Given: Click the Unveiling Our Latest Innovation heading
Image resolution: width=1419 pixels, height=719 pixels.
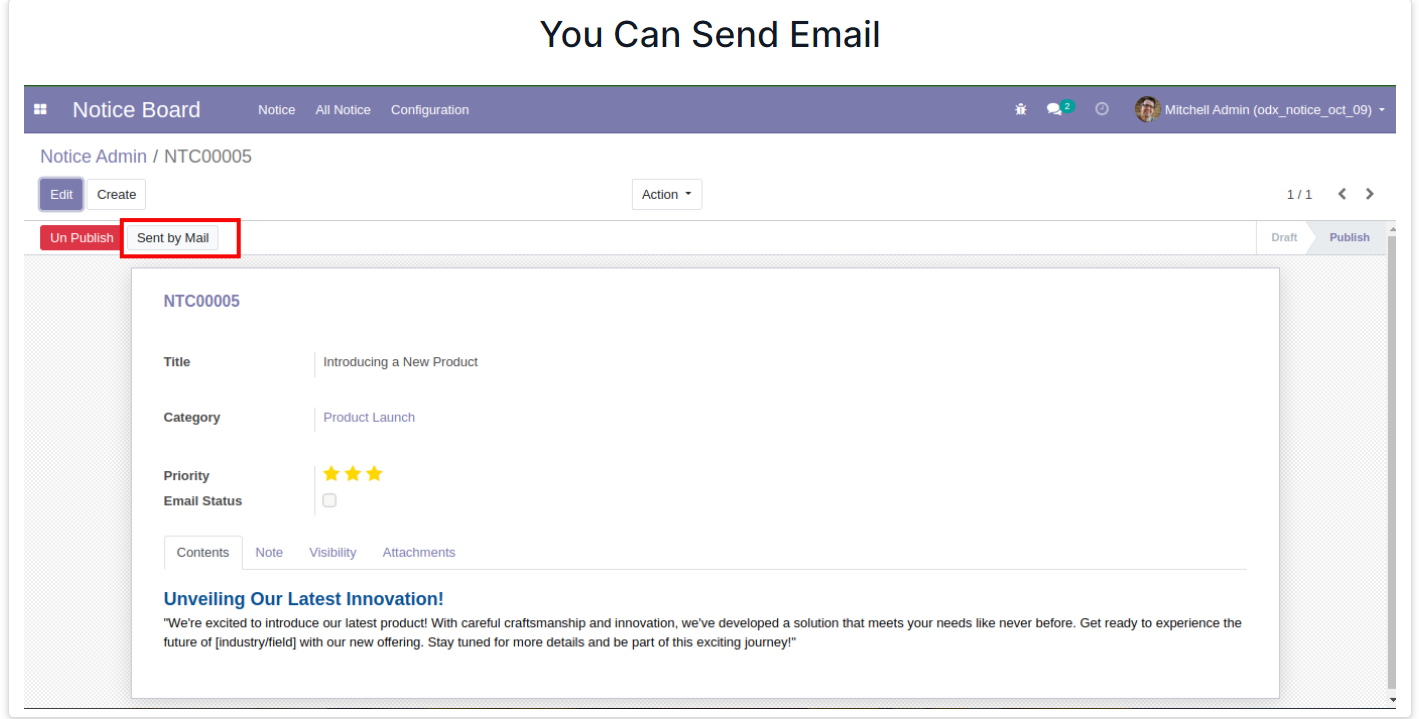Looking at the screenshot, I should pyautogui.click(x=304, y=599).
